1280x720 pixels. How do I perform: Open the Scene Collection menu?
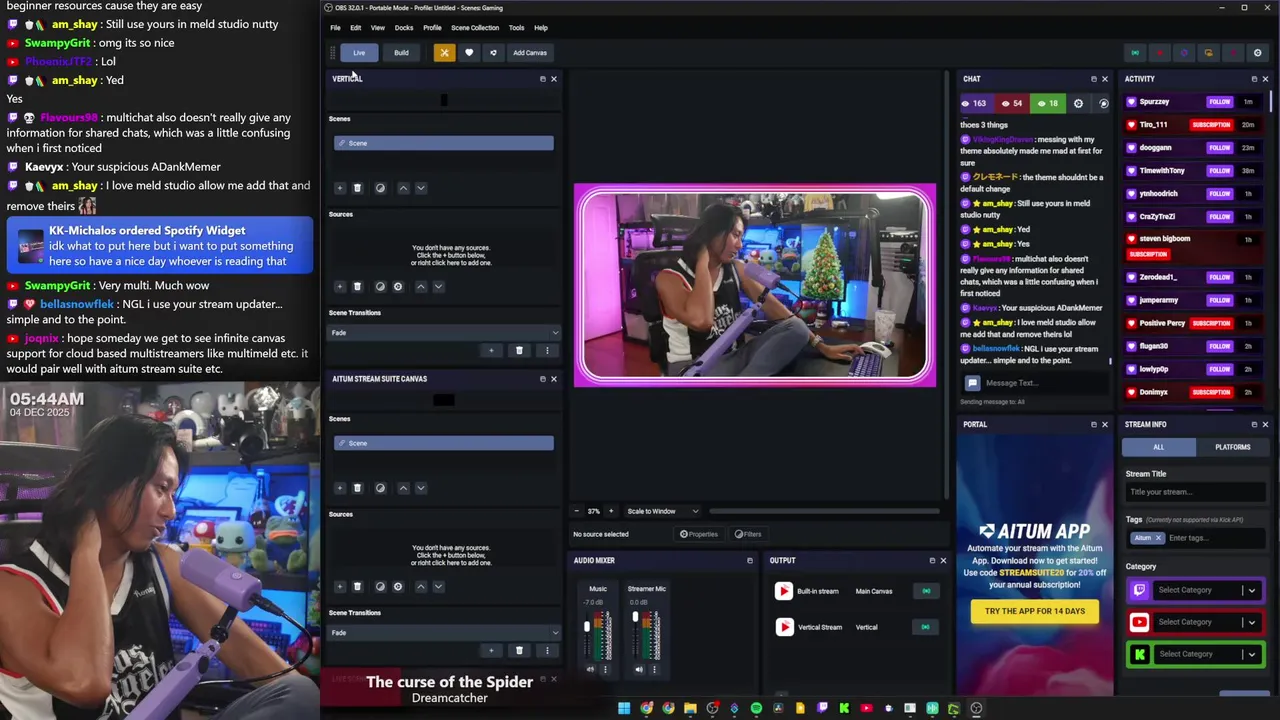[x=475, y=28]
